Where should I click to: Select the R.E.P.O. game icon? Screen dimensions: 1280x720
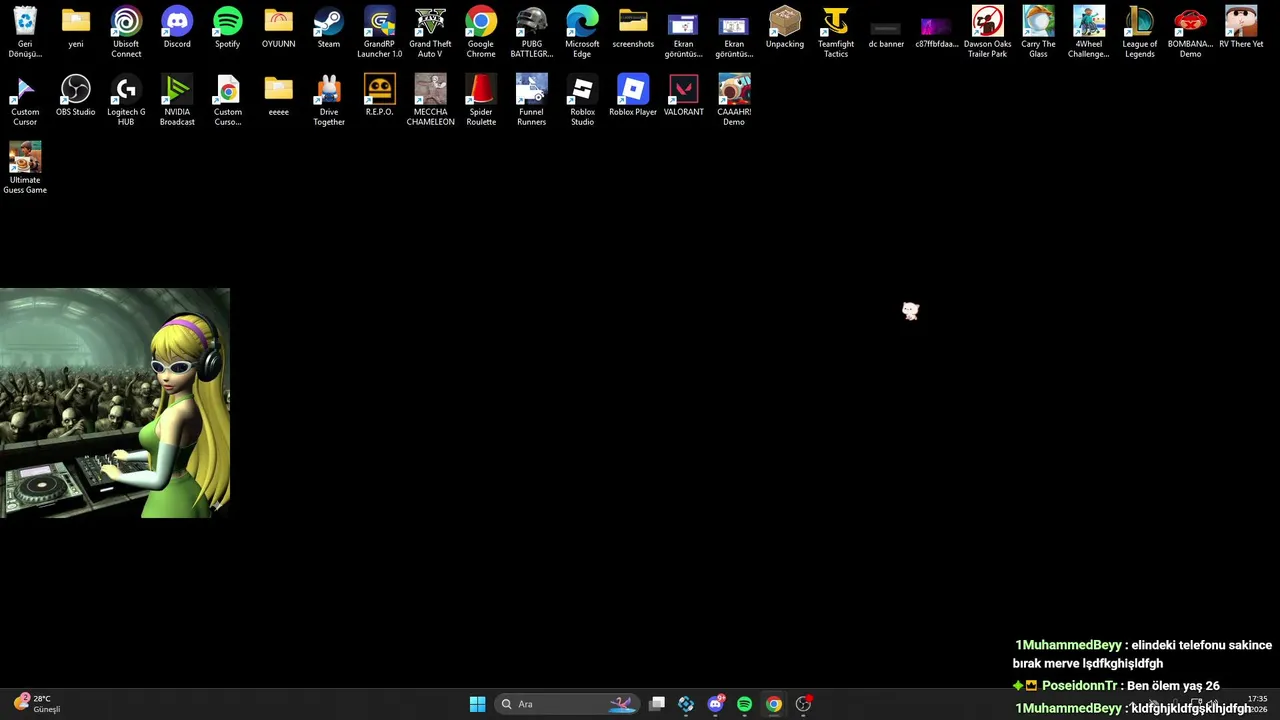tap(379, 95)
